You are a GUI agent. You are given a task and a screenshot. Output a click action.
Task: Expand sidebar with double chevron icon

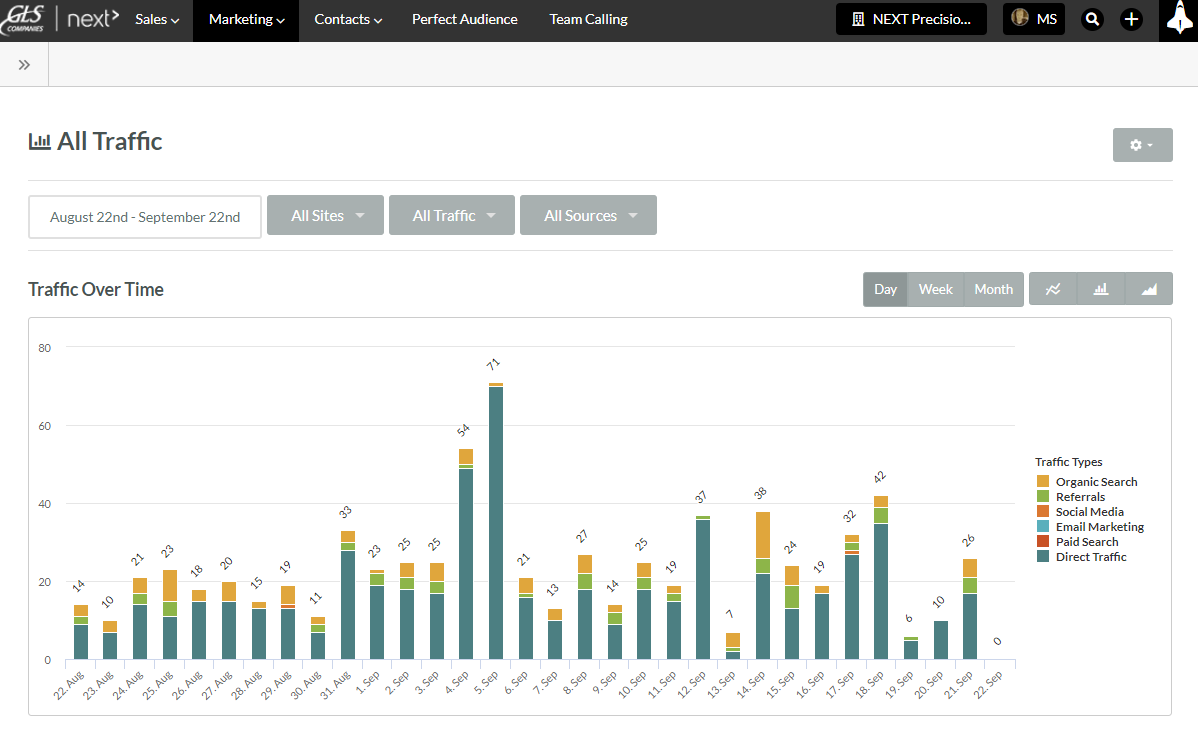click(x=24, y=65)
